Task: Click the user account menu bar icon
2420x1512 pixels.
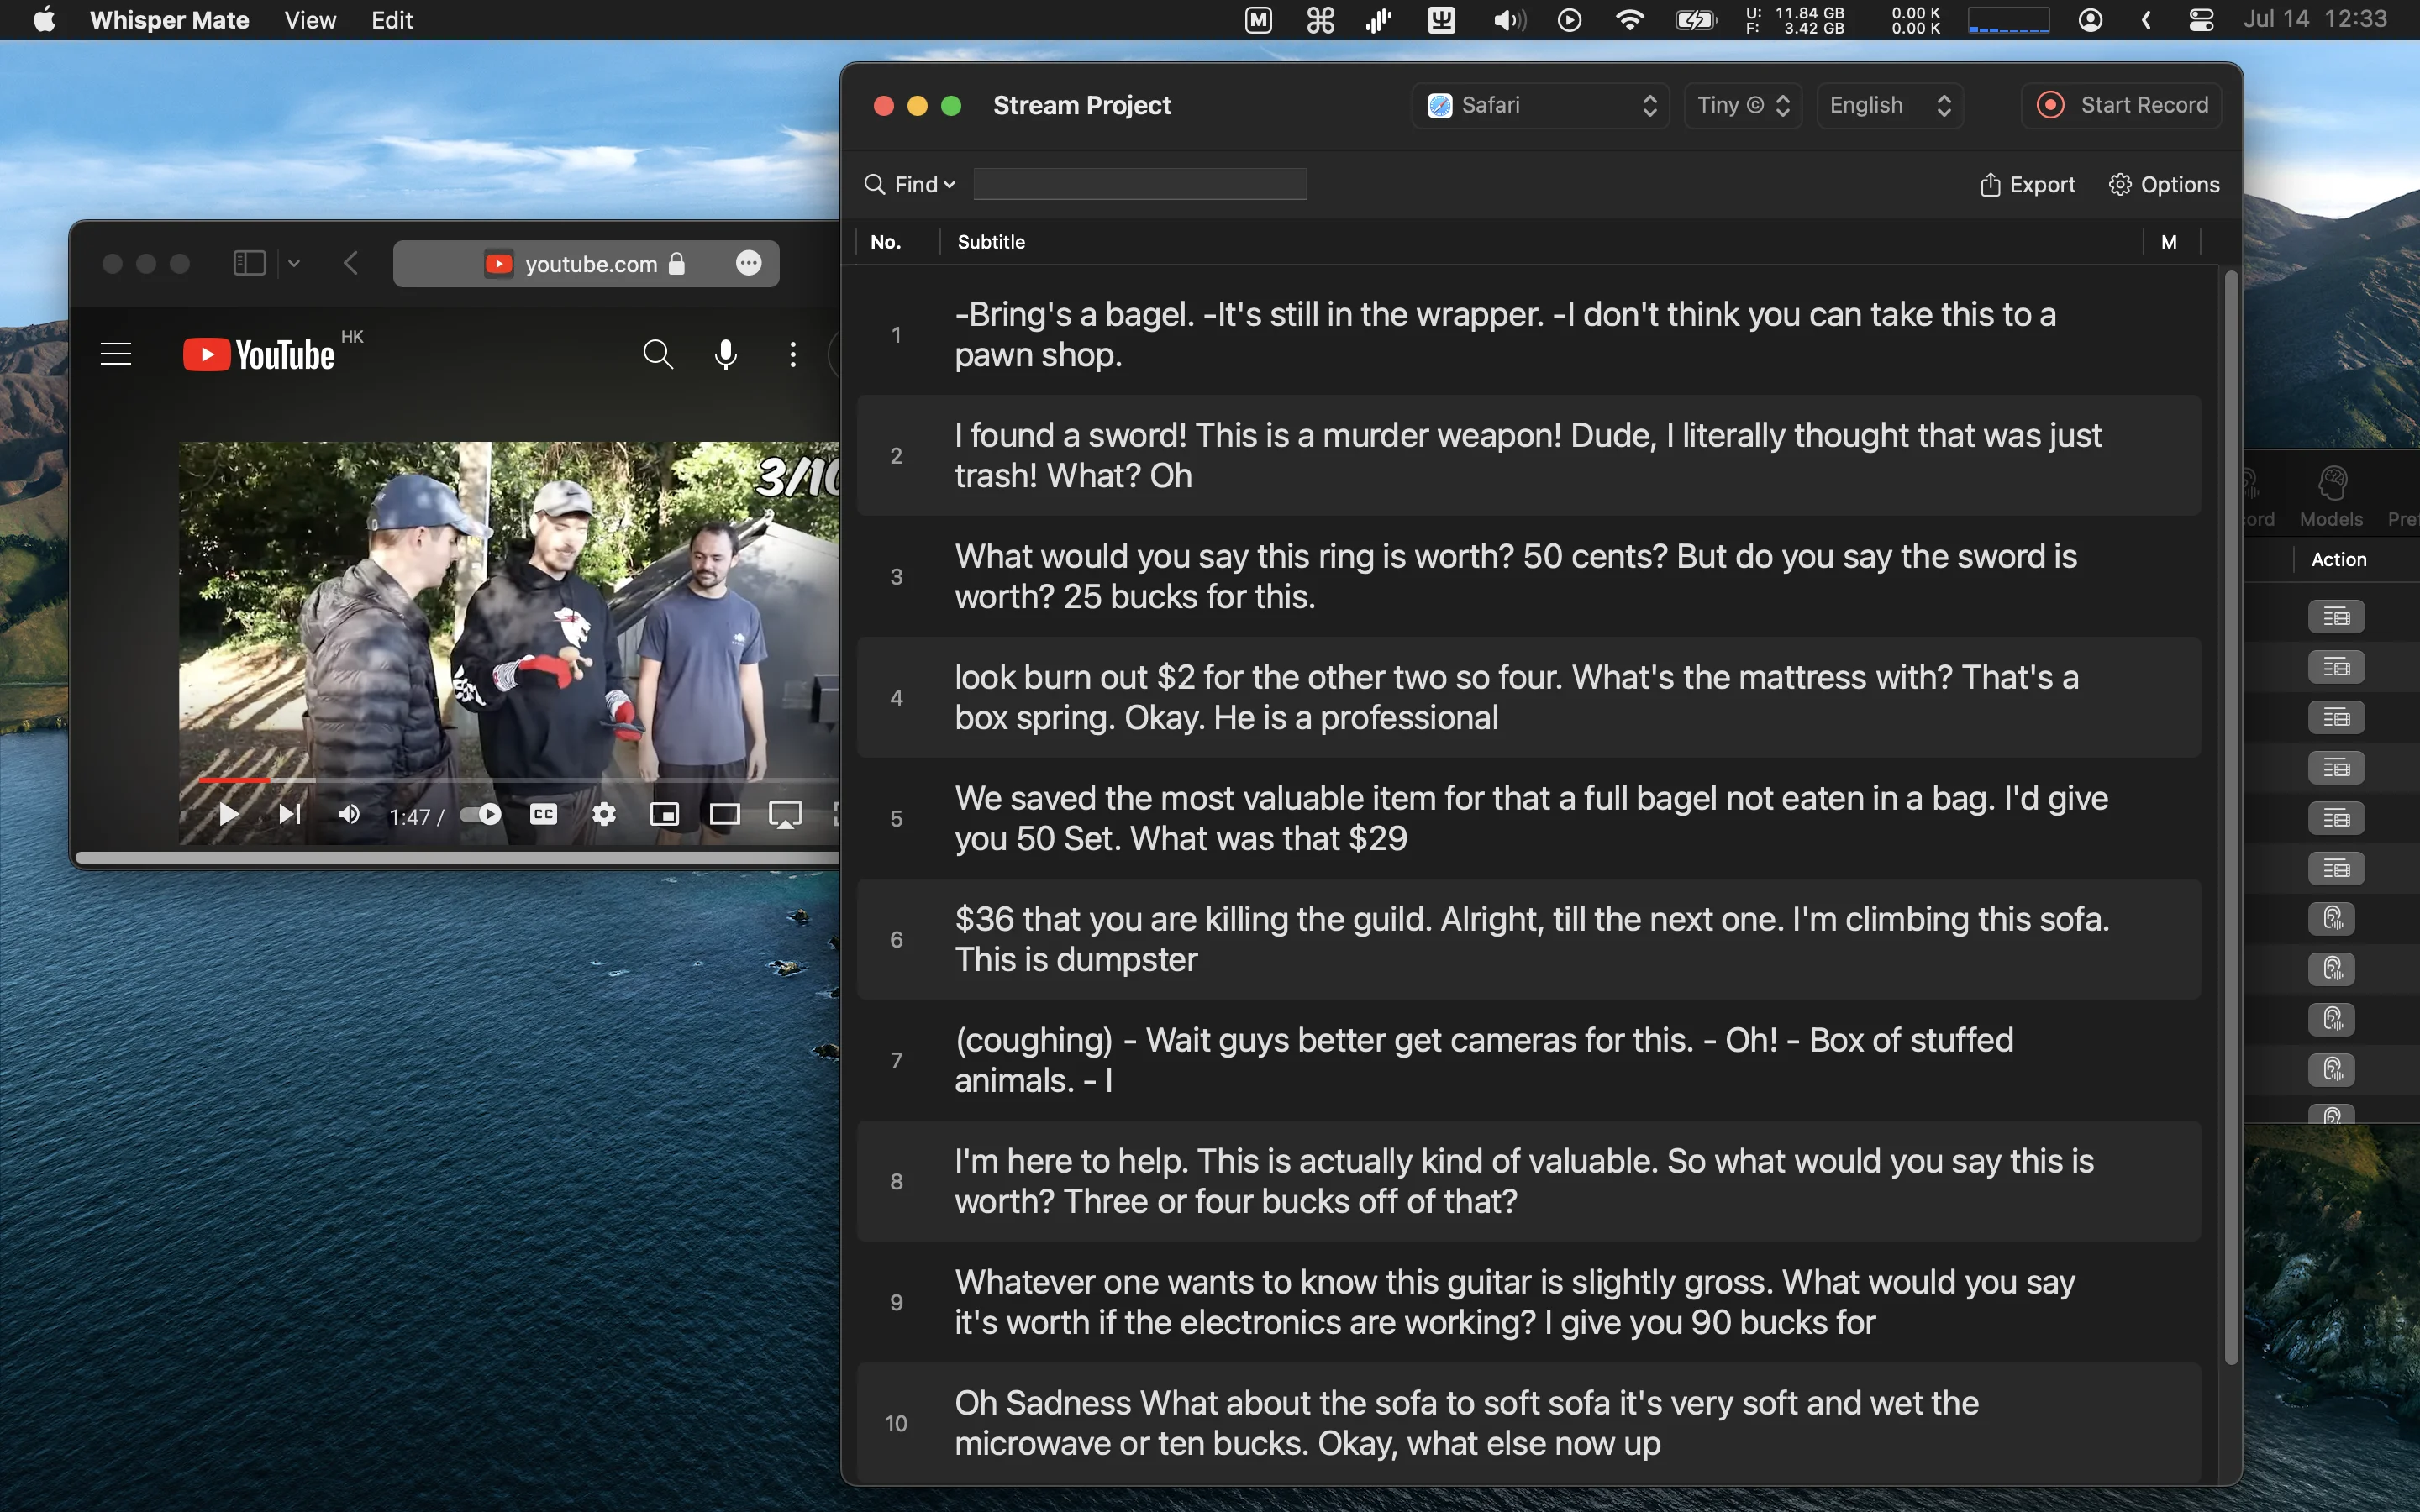Action: (2090, 20)
